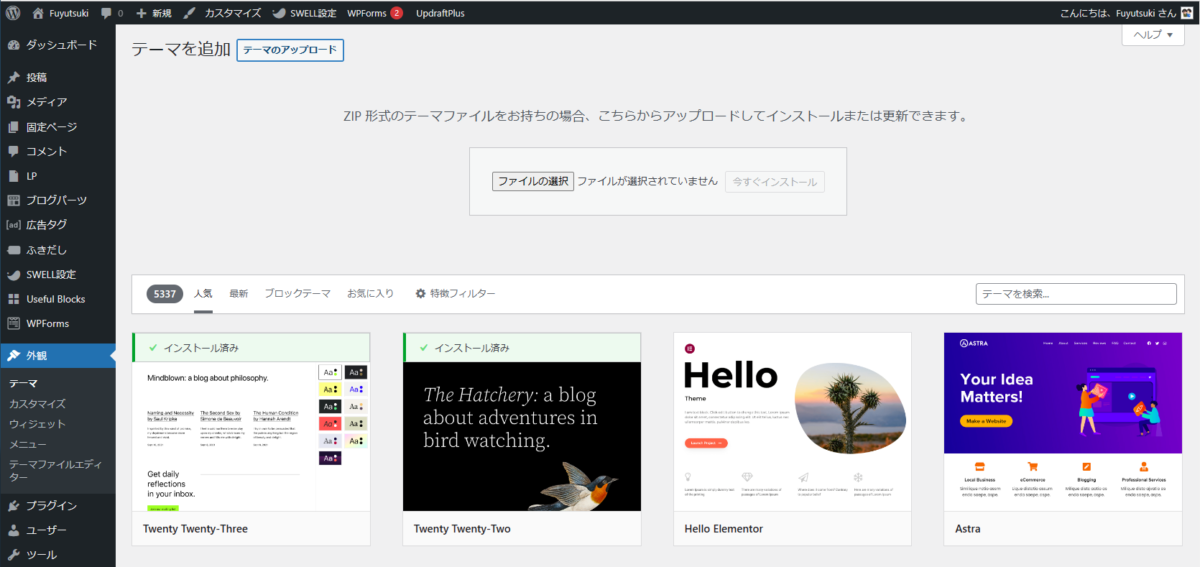
Task: Open the Fuyutsuki user avatar
Action: click(1187, 13)
